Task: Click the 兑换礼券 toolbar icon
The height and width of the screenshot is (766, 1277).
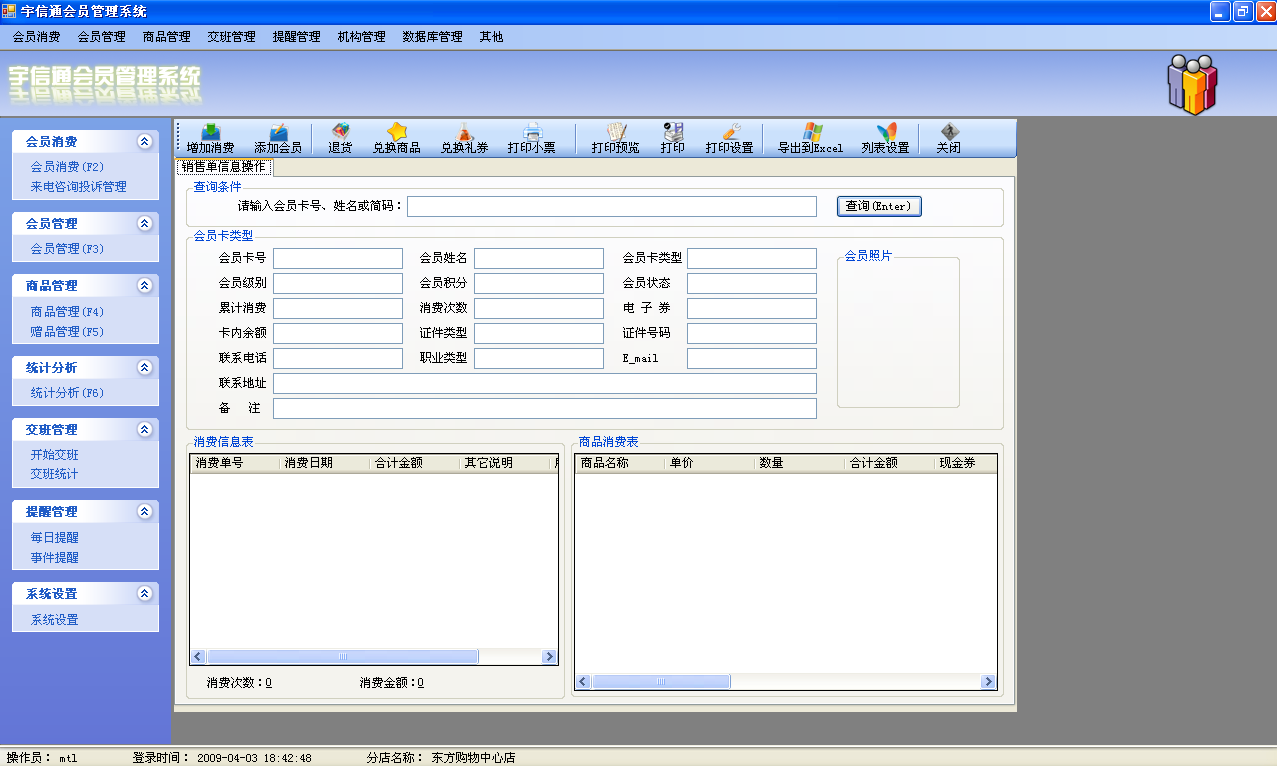Action: (x=464, y=133)
